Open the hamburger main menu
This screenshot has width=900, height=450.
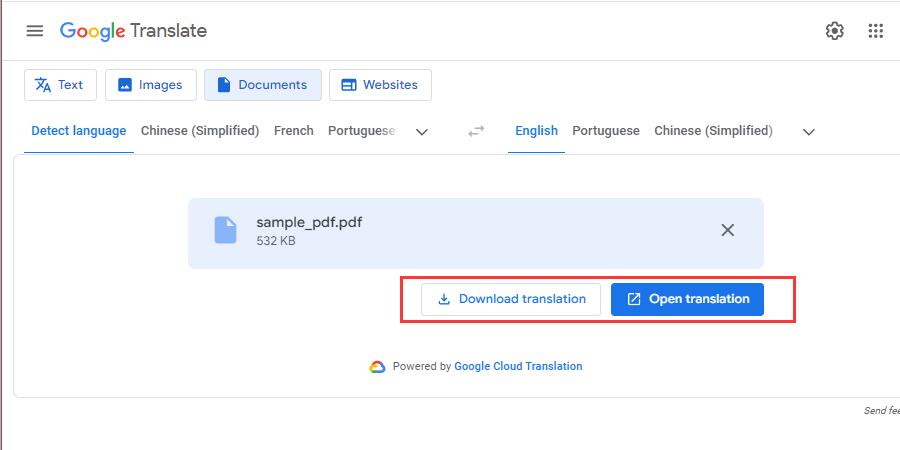click(x=35, y=31)
